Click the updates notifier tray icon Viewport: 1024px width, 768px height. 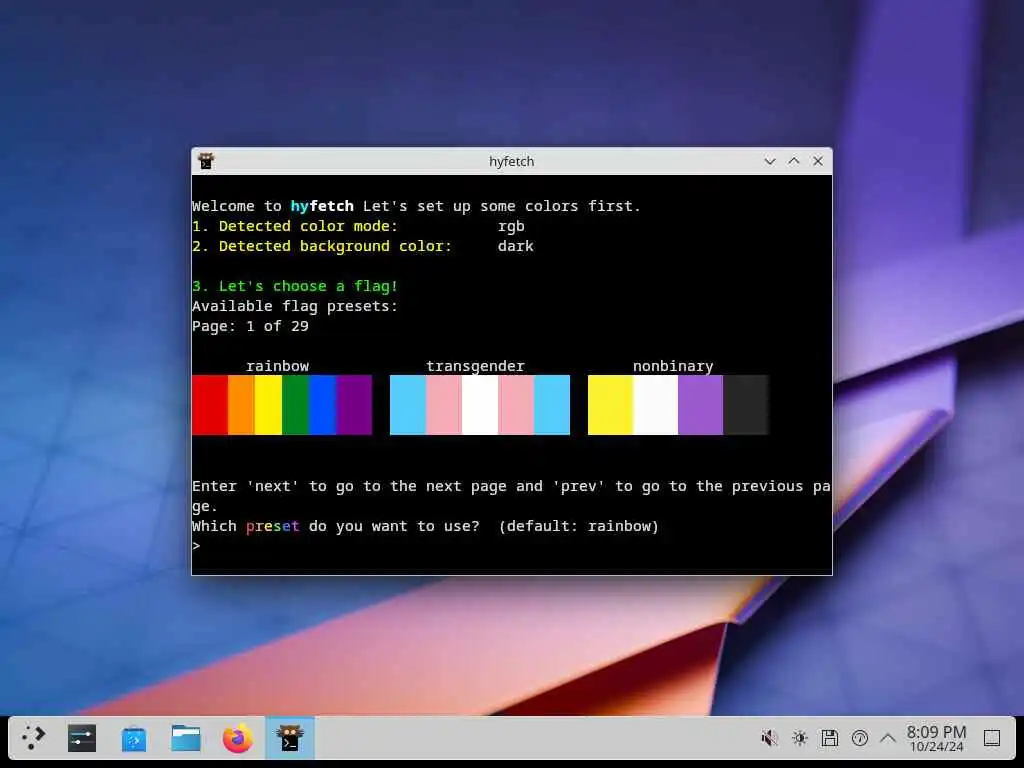(x=859, y=738)
